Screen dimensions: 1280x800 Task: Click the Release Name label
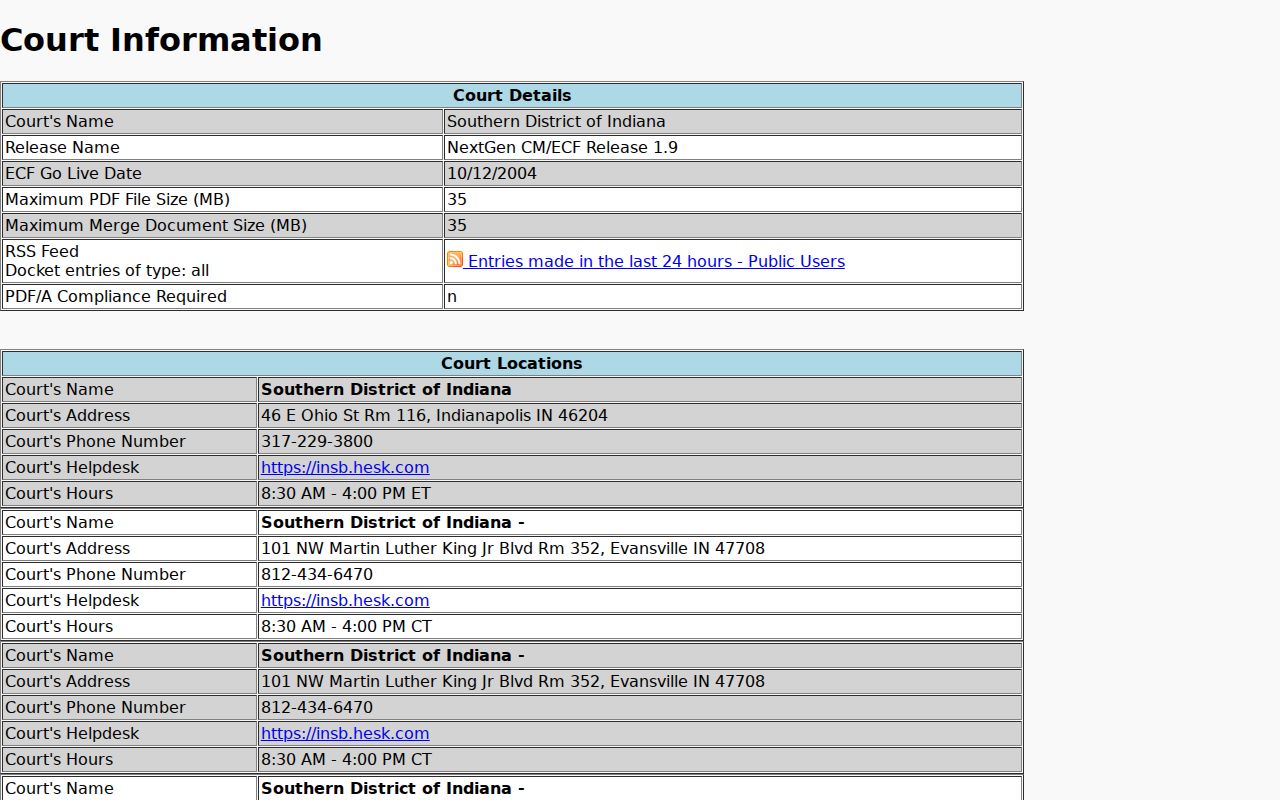[x=62, y=148]
